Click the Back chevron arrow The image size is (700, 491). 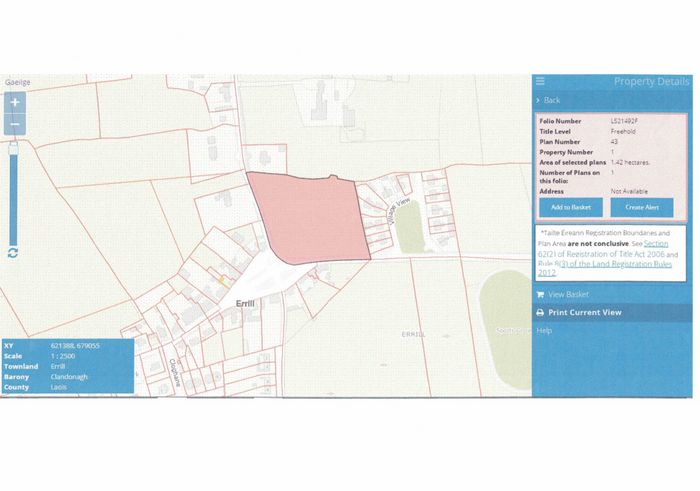[x=538, y=100]
